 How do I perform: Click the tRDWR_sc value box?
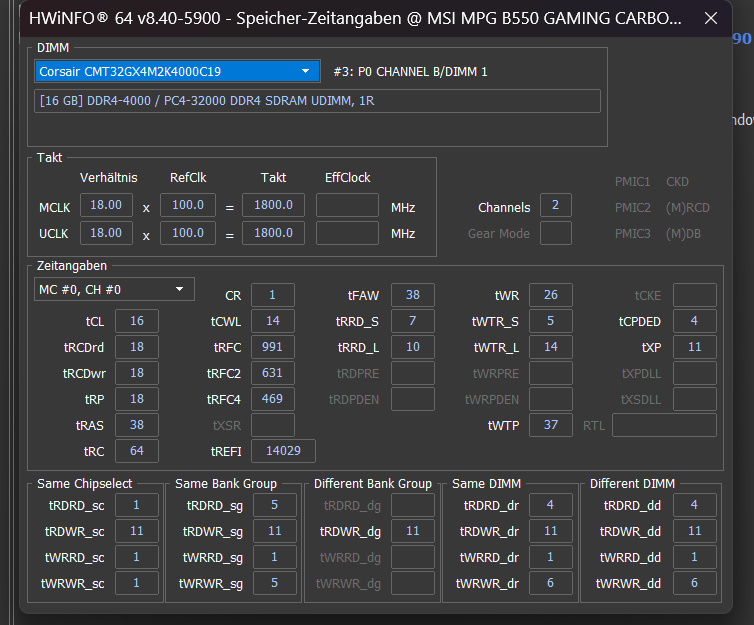(137, 531)
